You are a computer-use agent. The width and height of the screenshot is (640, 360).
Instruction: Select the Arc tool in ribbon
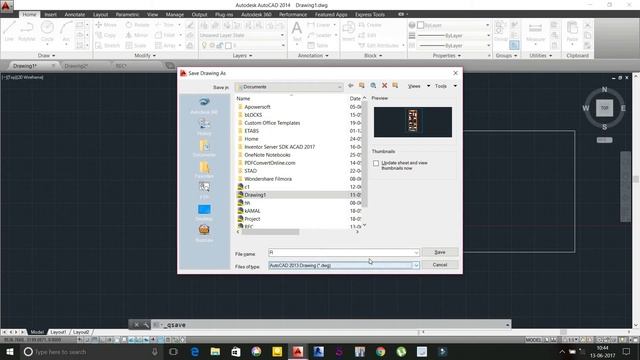[x=66, y=31]
